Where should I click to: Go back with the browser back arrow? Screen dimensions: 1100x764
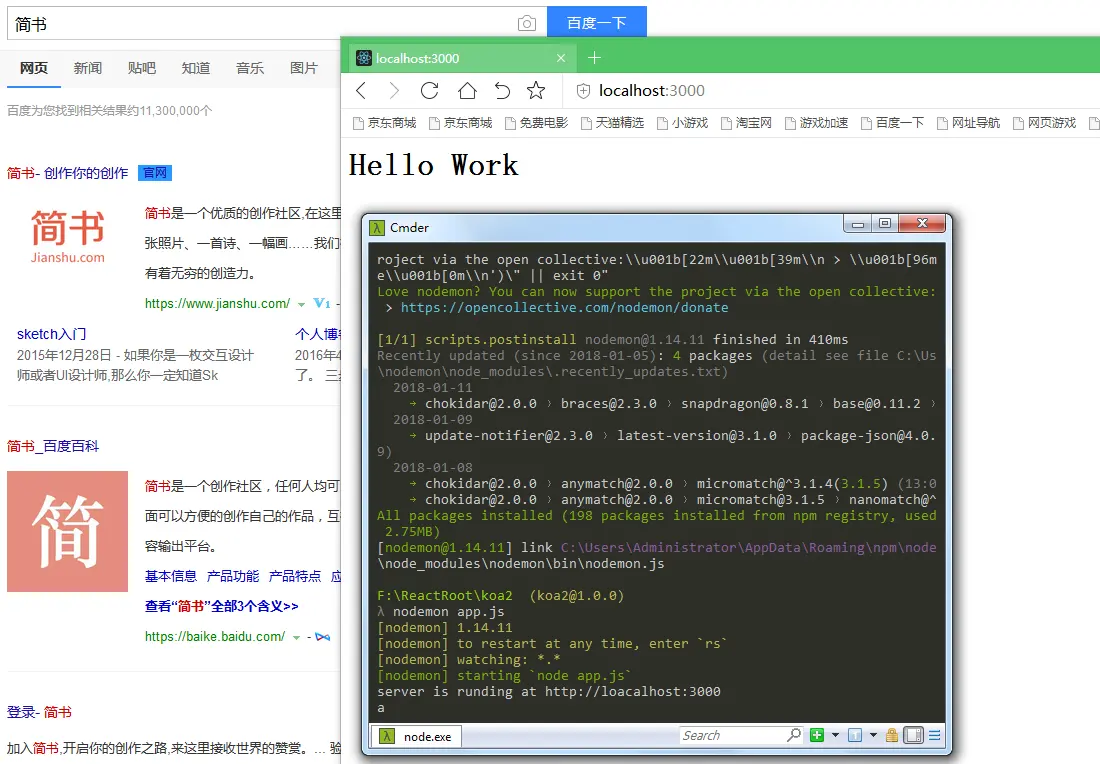click(x=361, y=91)
